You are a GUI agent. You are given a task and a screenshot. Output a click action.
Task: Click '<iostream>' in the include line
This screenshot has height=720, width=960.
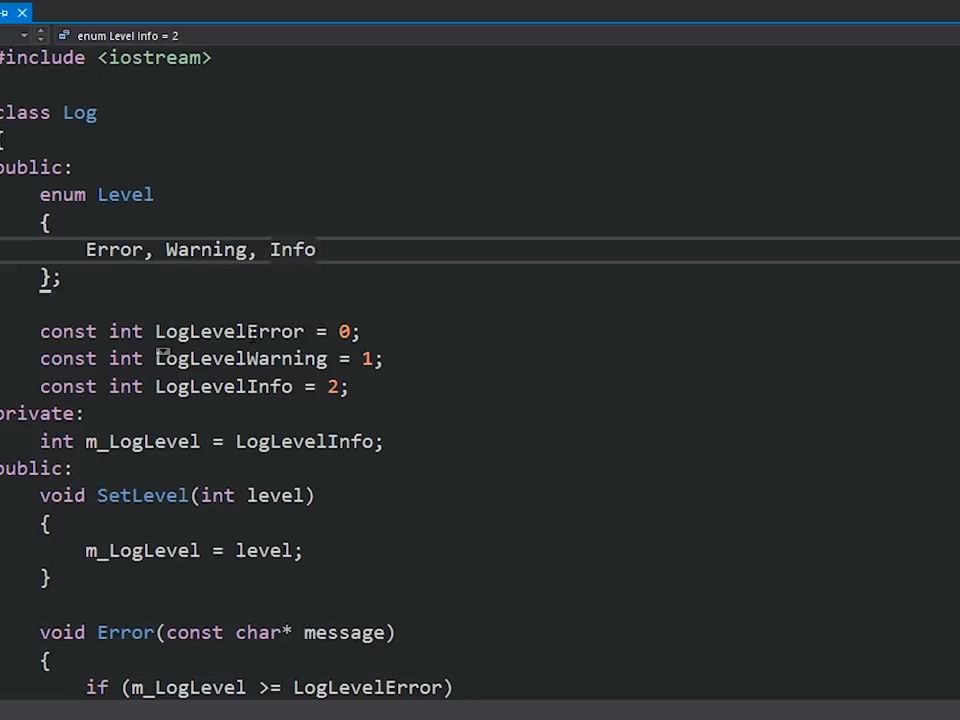[154, 58]
